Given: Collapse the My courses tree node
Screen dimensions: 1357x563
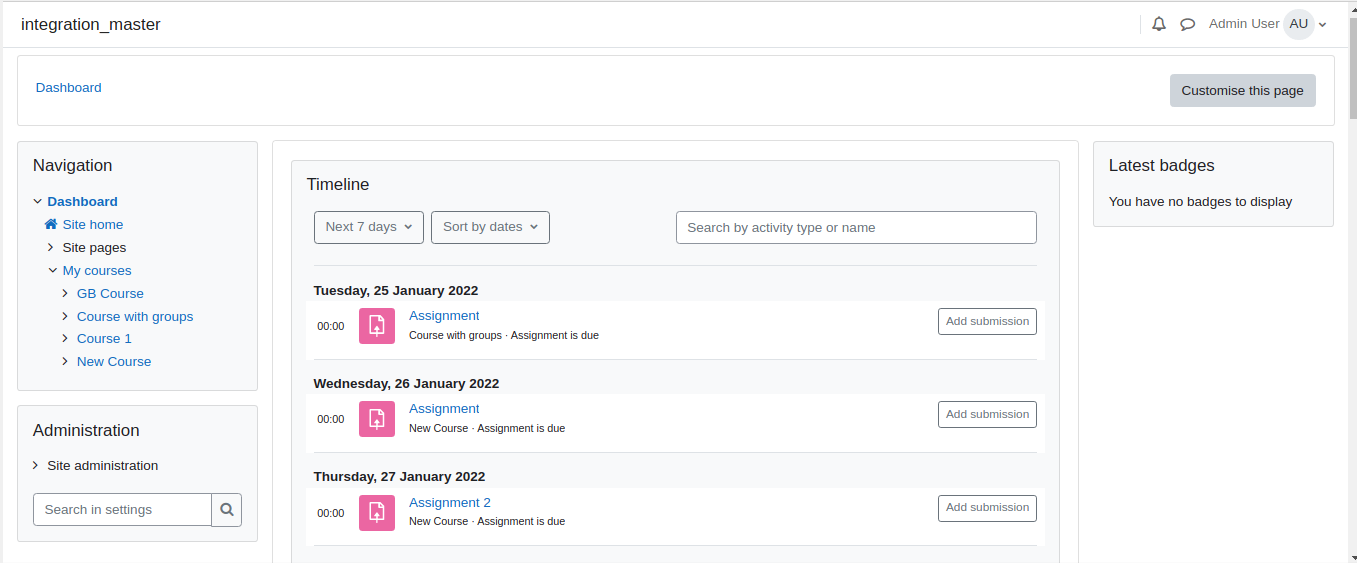Looking at the screenshot, I should click(x=52, y=270).
